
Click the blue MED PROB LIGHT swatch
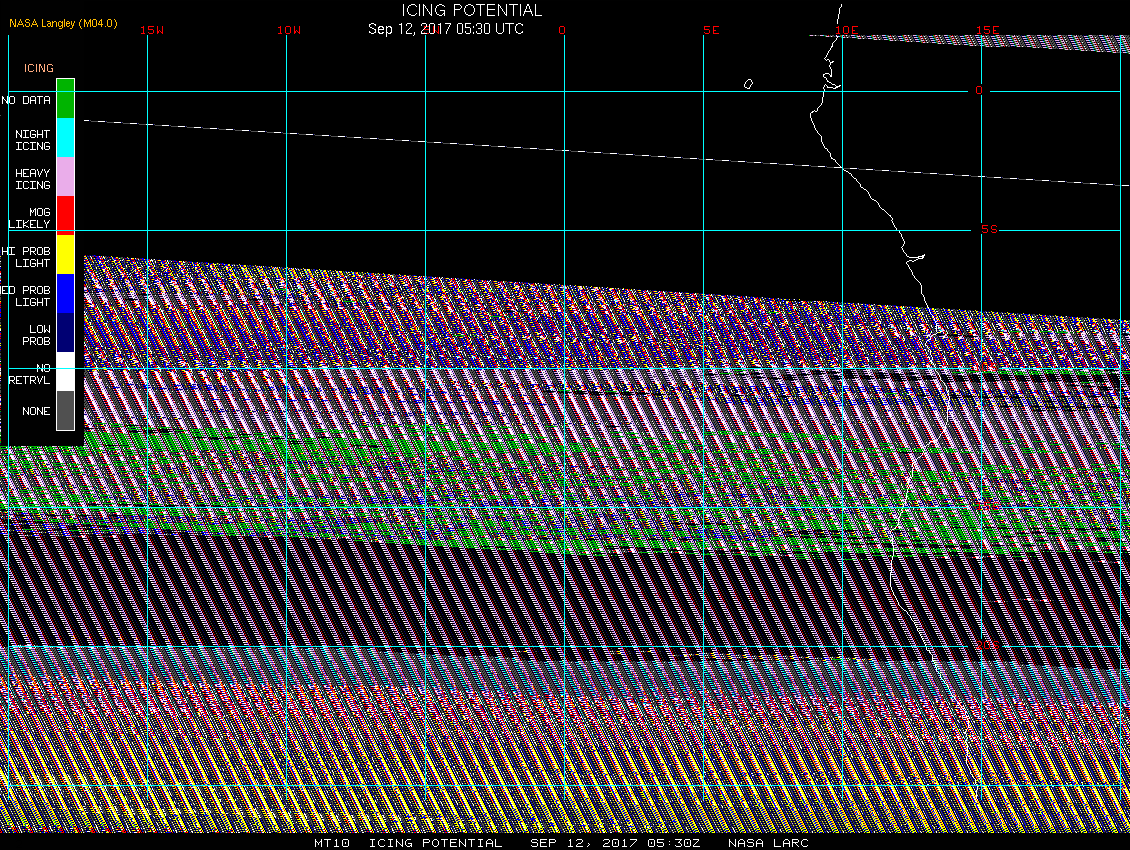click(x=66, y=293)
